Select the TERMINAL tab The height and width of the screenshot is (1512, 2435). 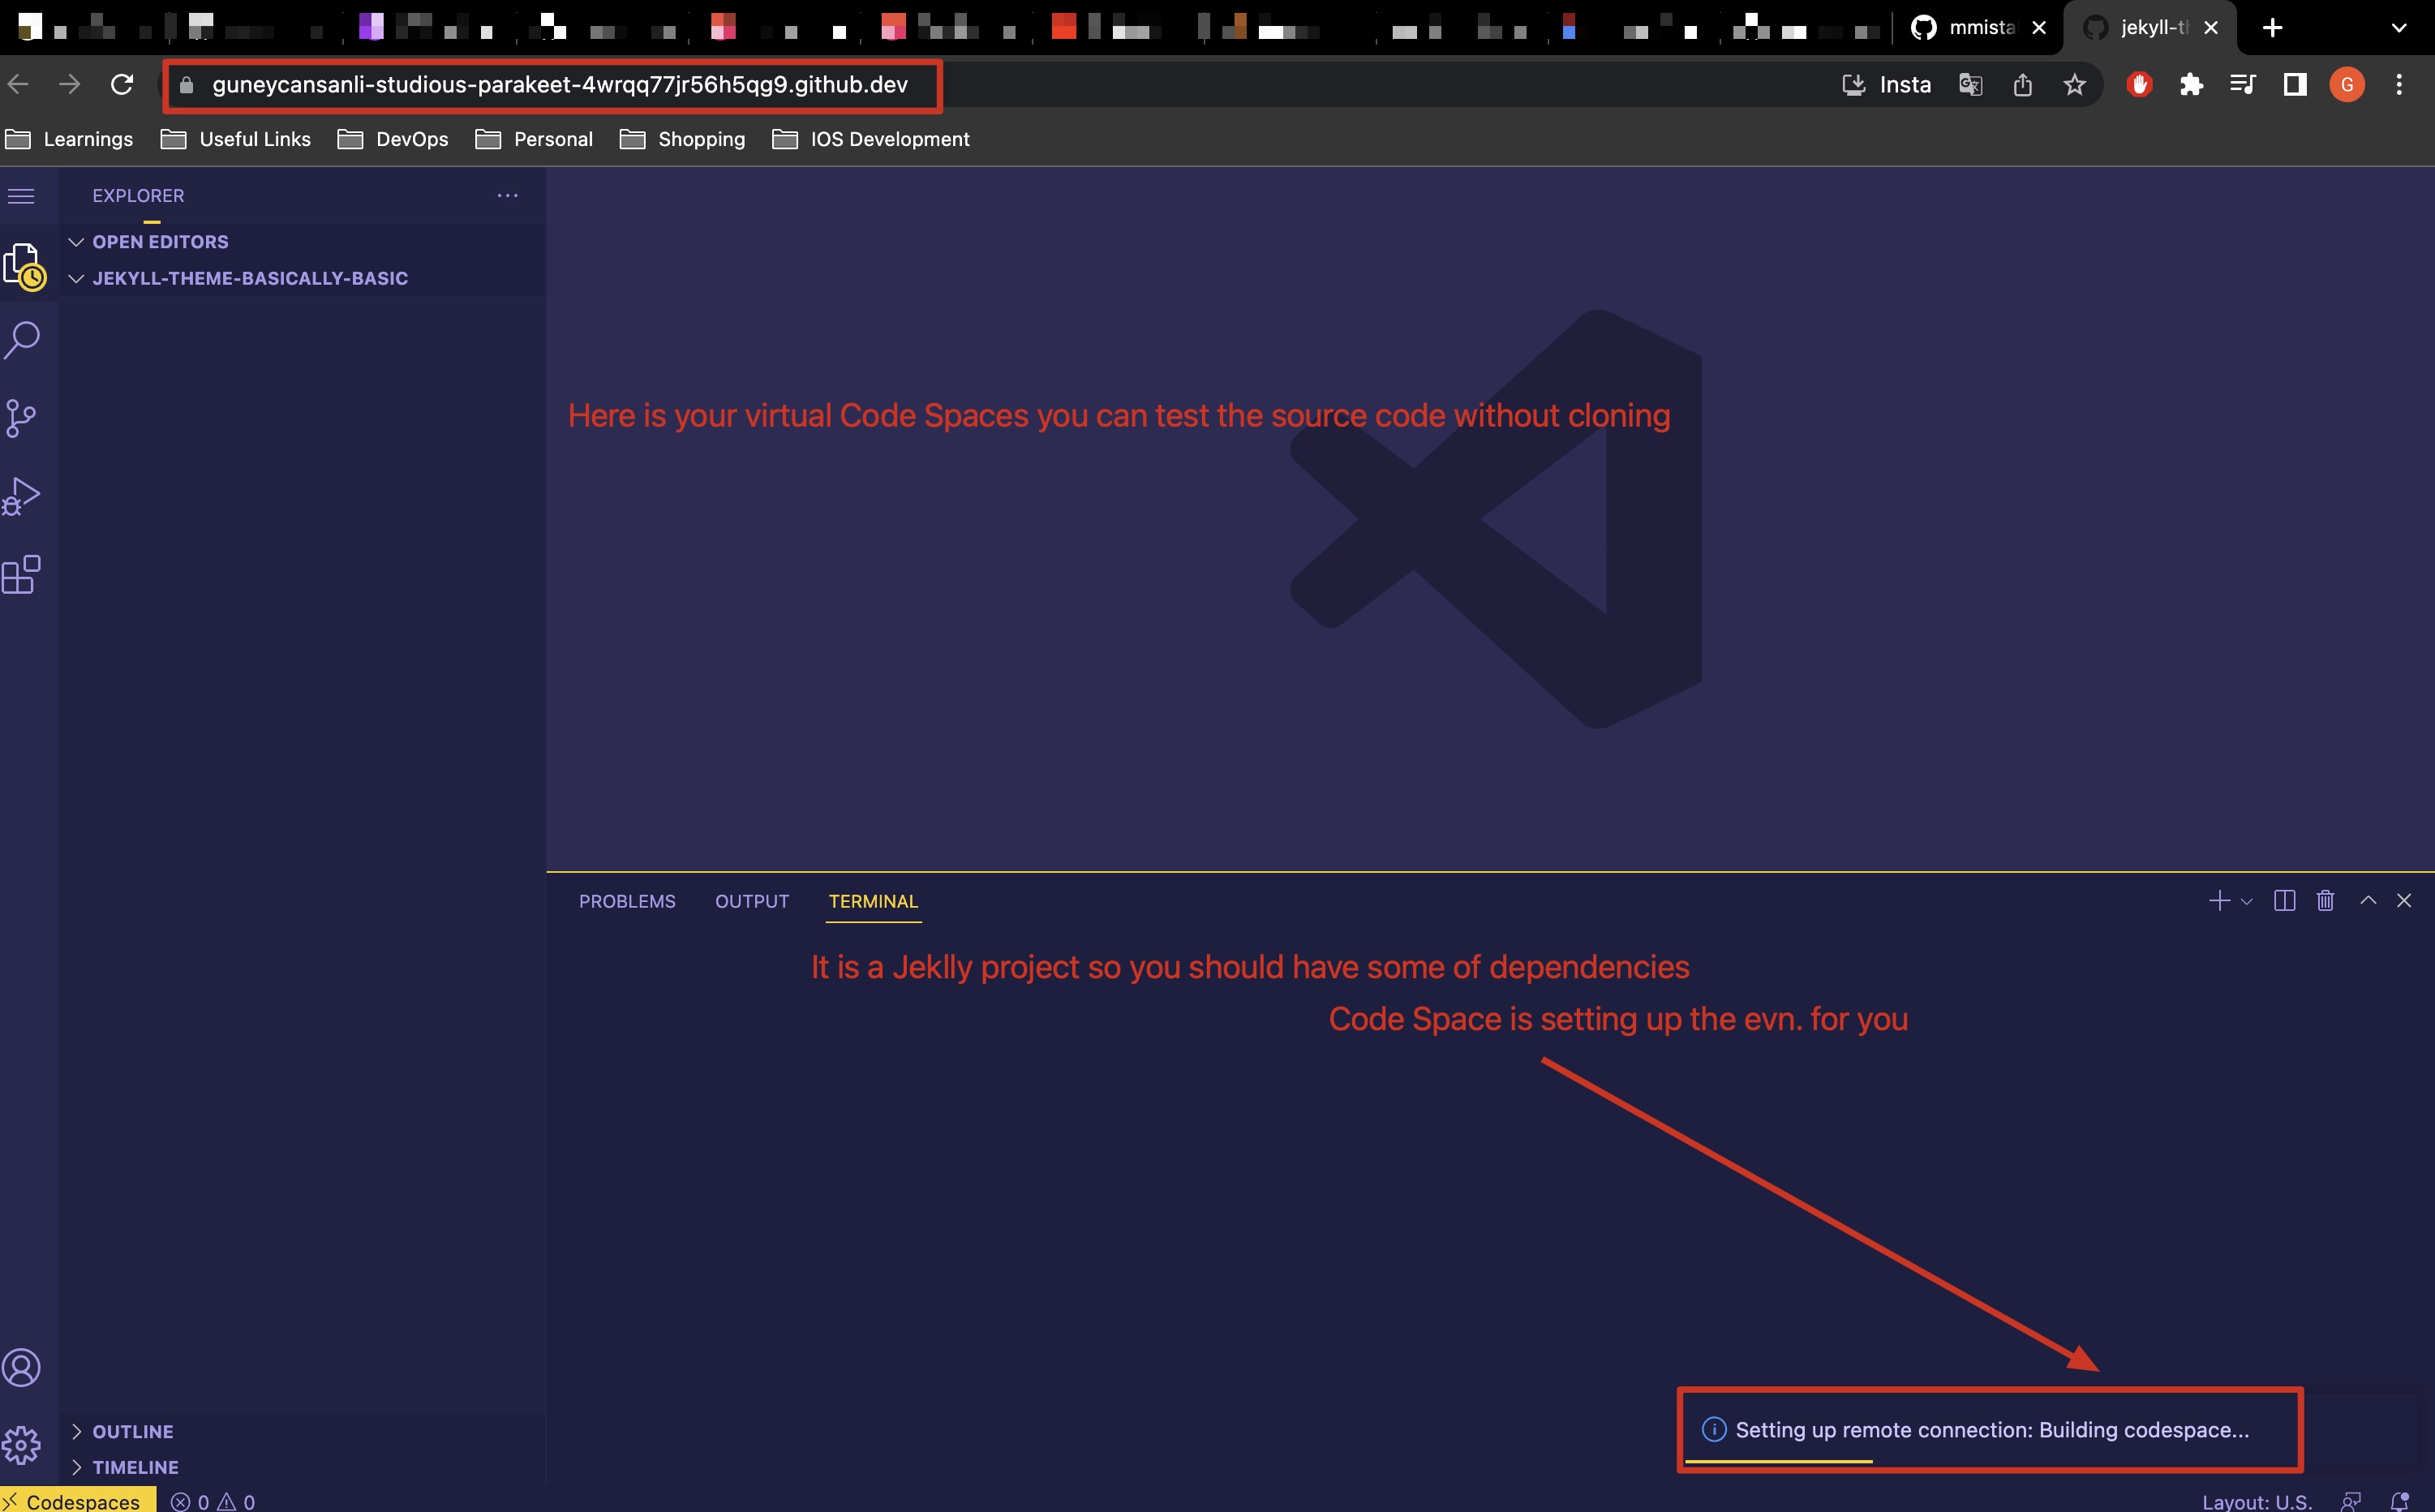point(874,900)
